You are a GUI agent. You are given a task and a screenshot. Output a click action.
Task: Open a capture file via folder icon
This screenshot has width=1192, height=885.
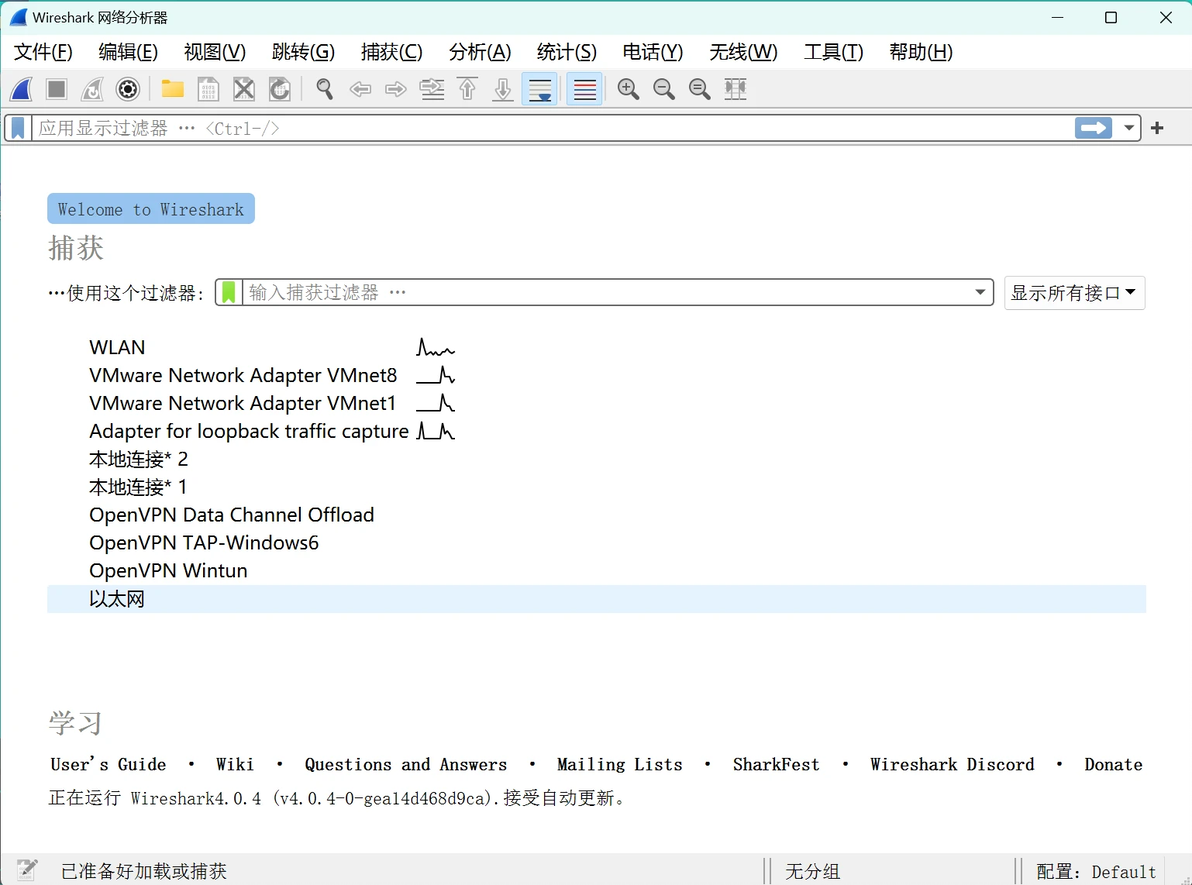[173, 89]
